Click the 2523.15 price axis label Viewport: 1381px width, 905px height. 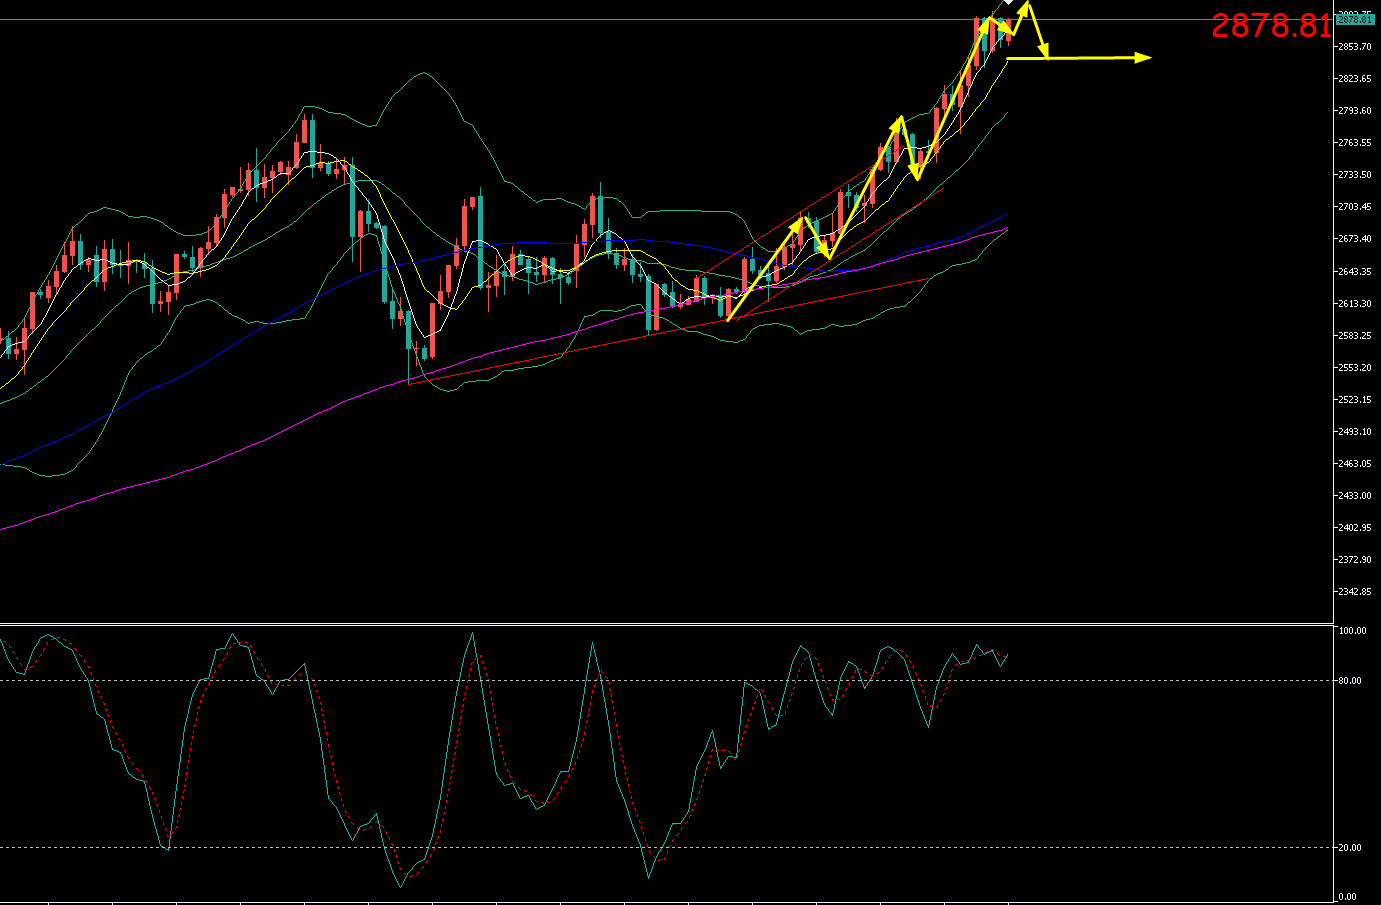click(x=1354, y=400)
